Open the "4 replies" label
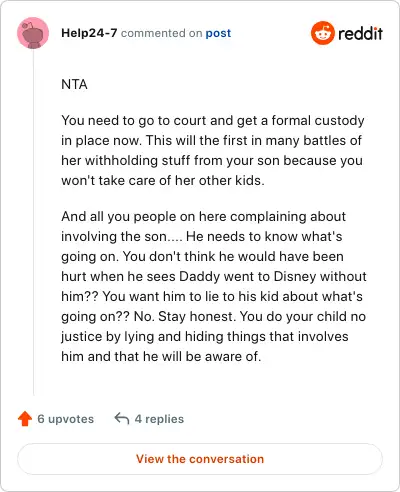The height and width of the screenshot is (492, 400). coord(159,419)
